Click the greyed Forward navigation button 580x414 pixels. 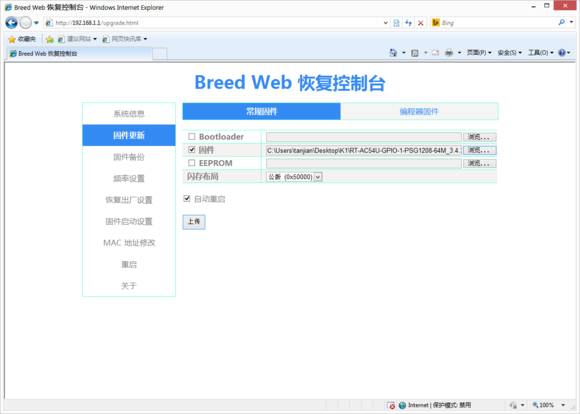pyautogui.click(x=26, y=23)
